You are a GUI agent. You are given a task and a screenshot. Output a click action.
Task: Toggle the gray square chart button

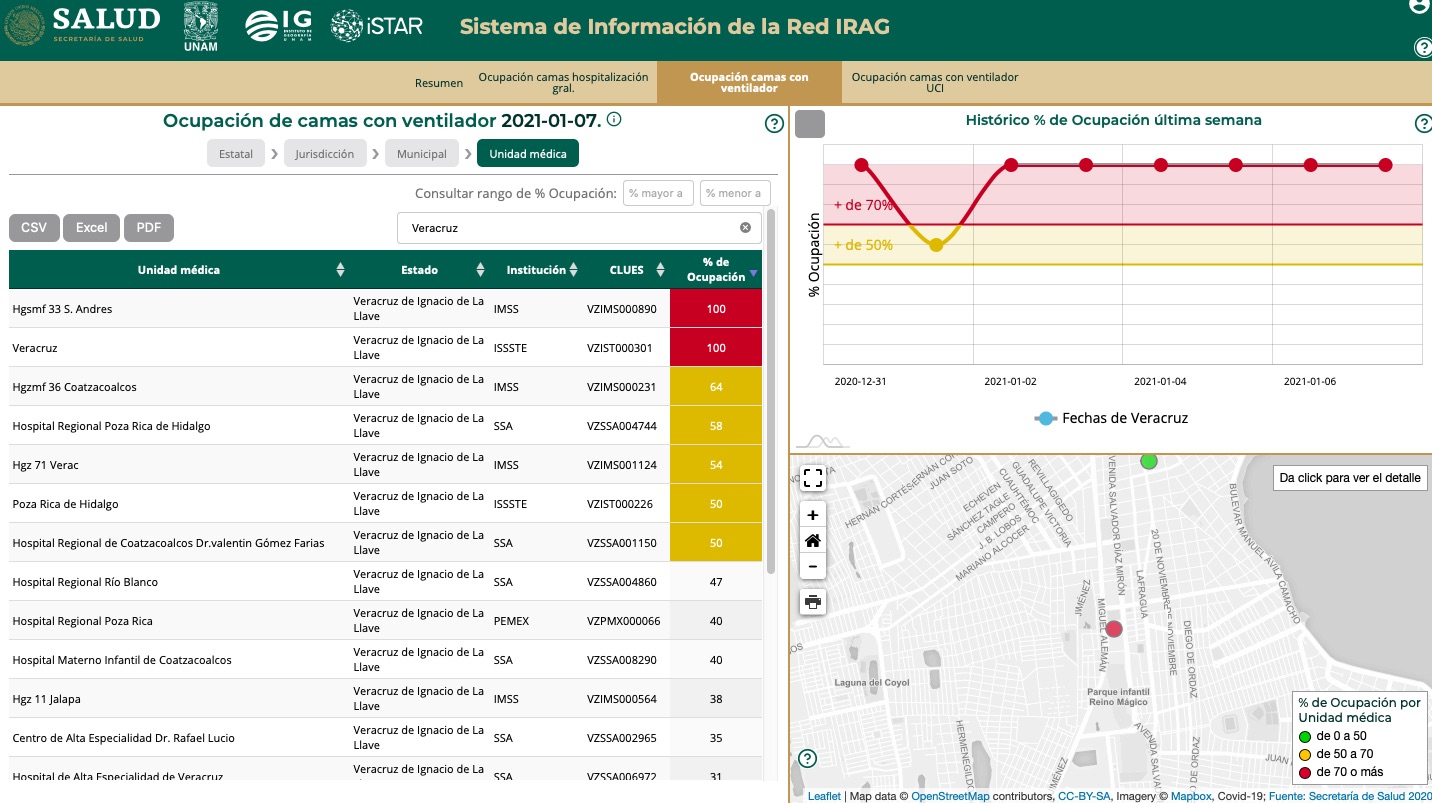[810, 124]
